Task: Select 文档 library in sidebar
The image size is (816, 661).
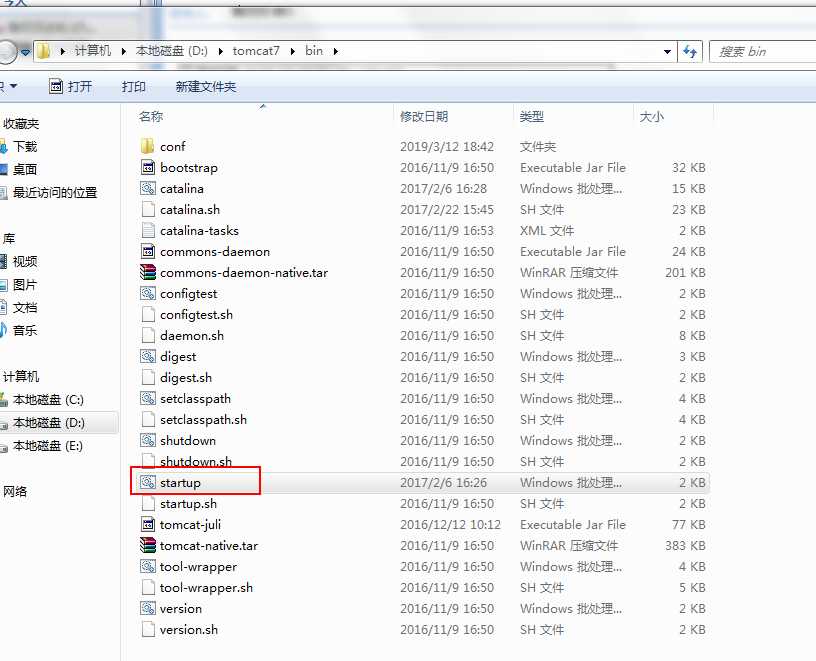Action: tap(25, 308)
